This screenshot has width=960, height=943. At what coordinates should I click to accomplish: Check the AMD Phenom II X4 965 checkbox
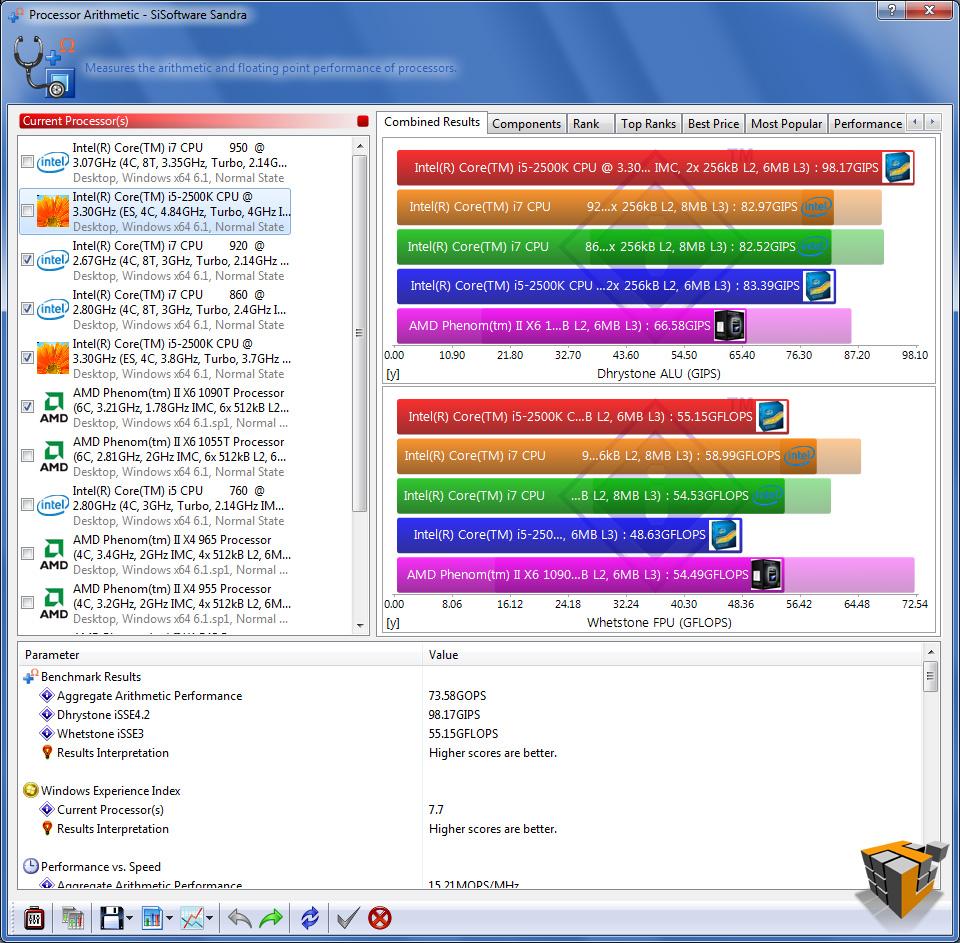click(28, 554)
